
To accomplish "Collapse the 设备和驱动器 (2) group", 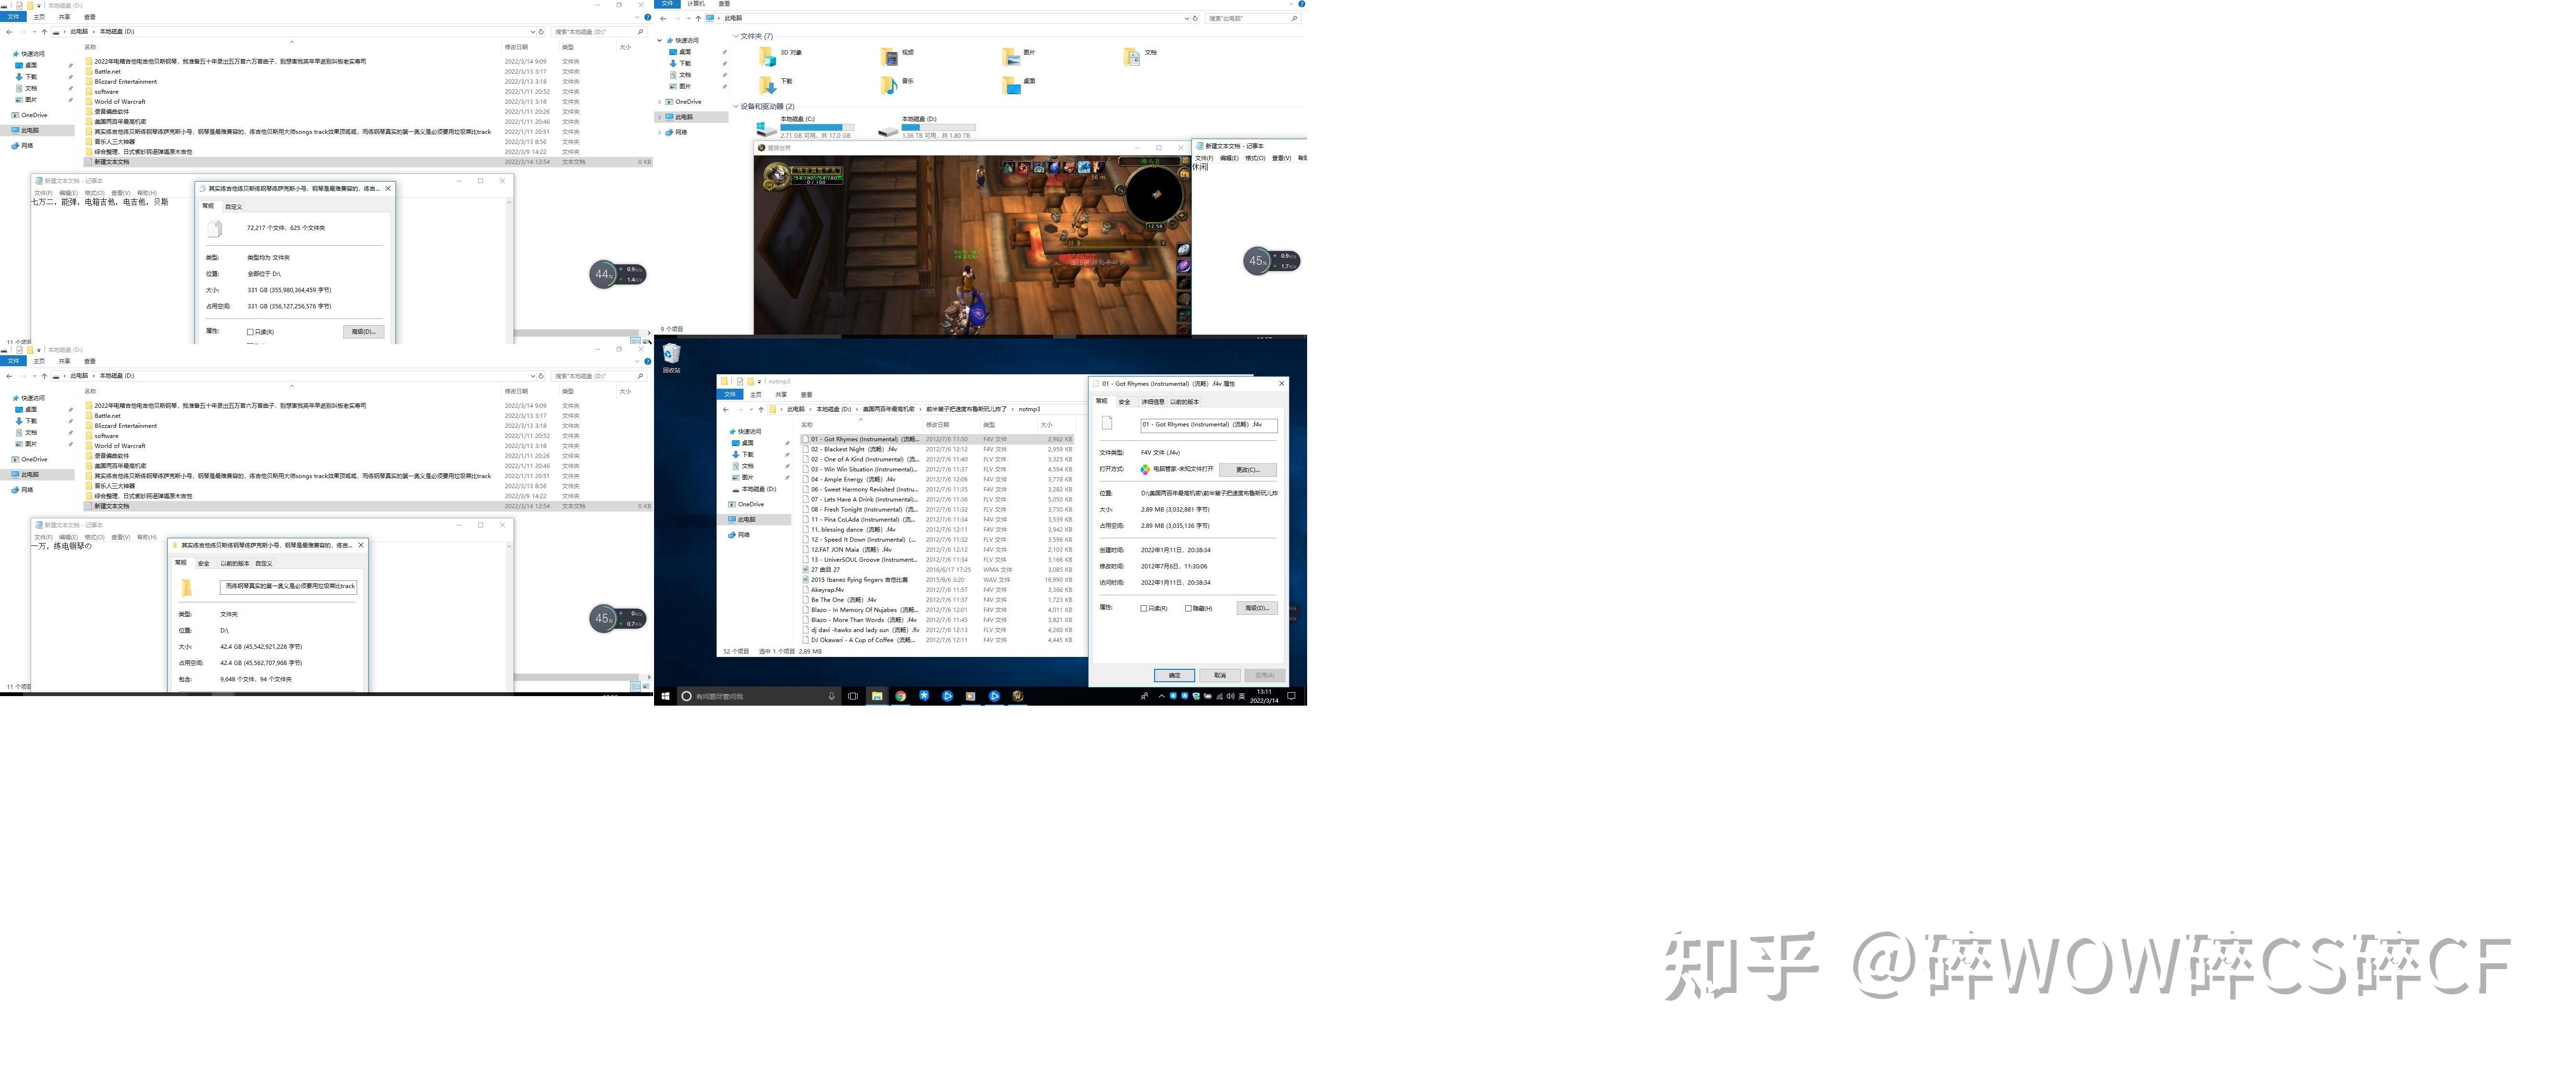I will click(736, 106).
